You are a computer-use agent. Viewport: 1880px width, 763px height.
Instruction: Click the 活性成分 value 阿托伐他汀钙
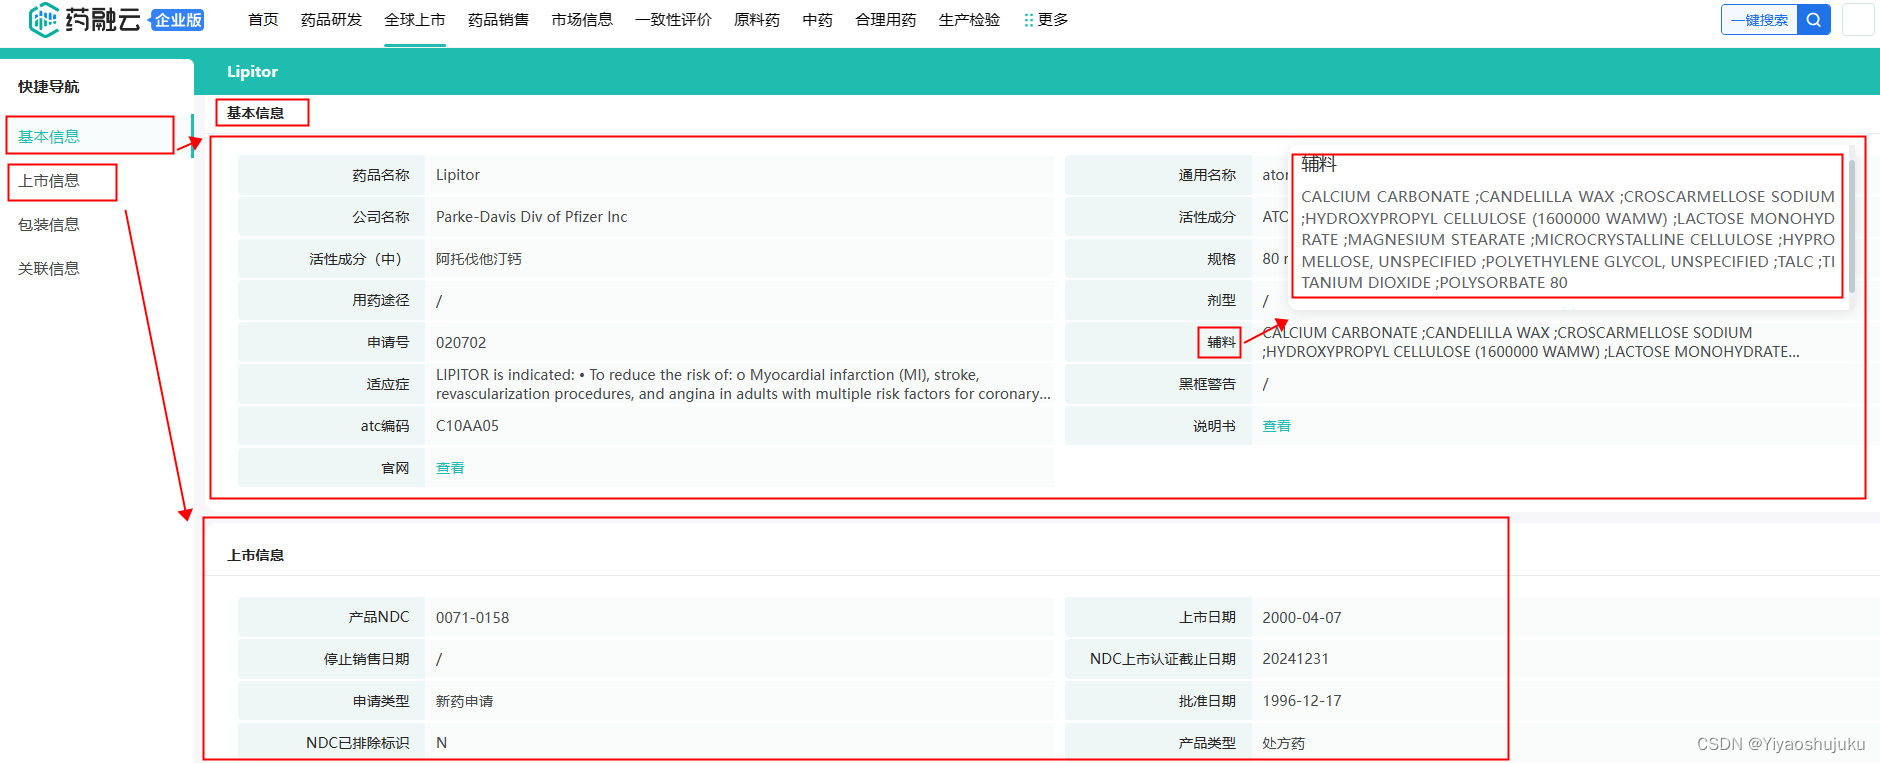click(x=479, y=259)
